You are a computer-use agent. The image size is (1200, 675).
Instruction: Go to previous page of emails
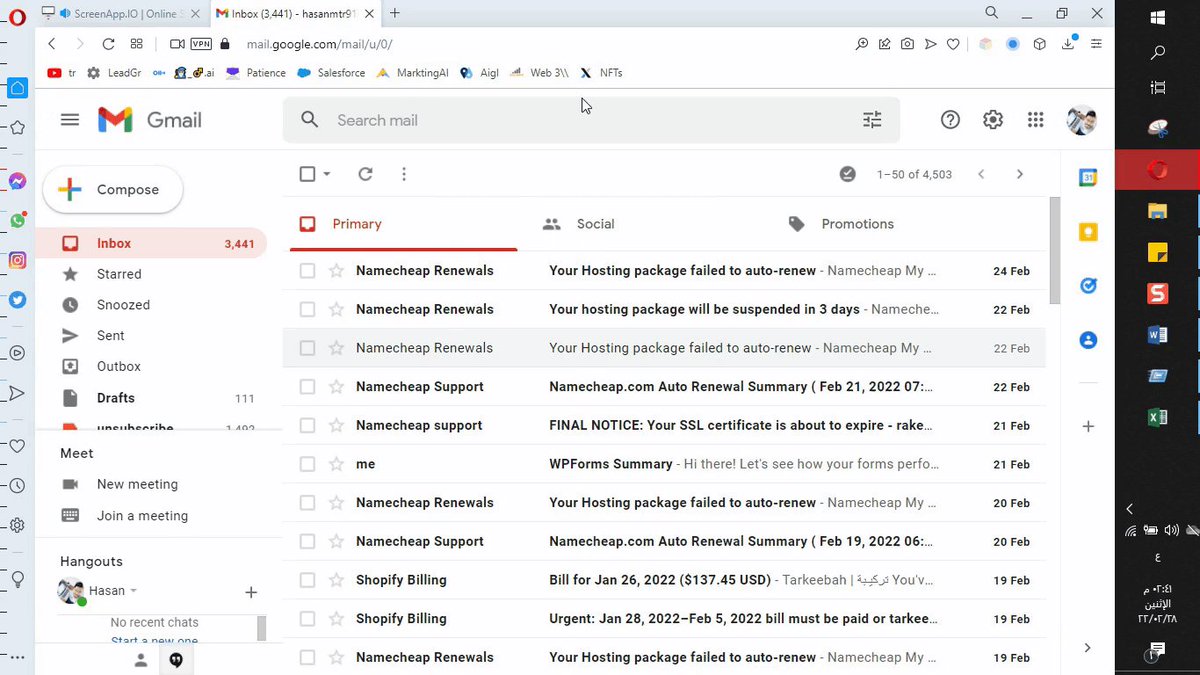[981, 174]
